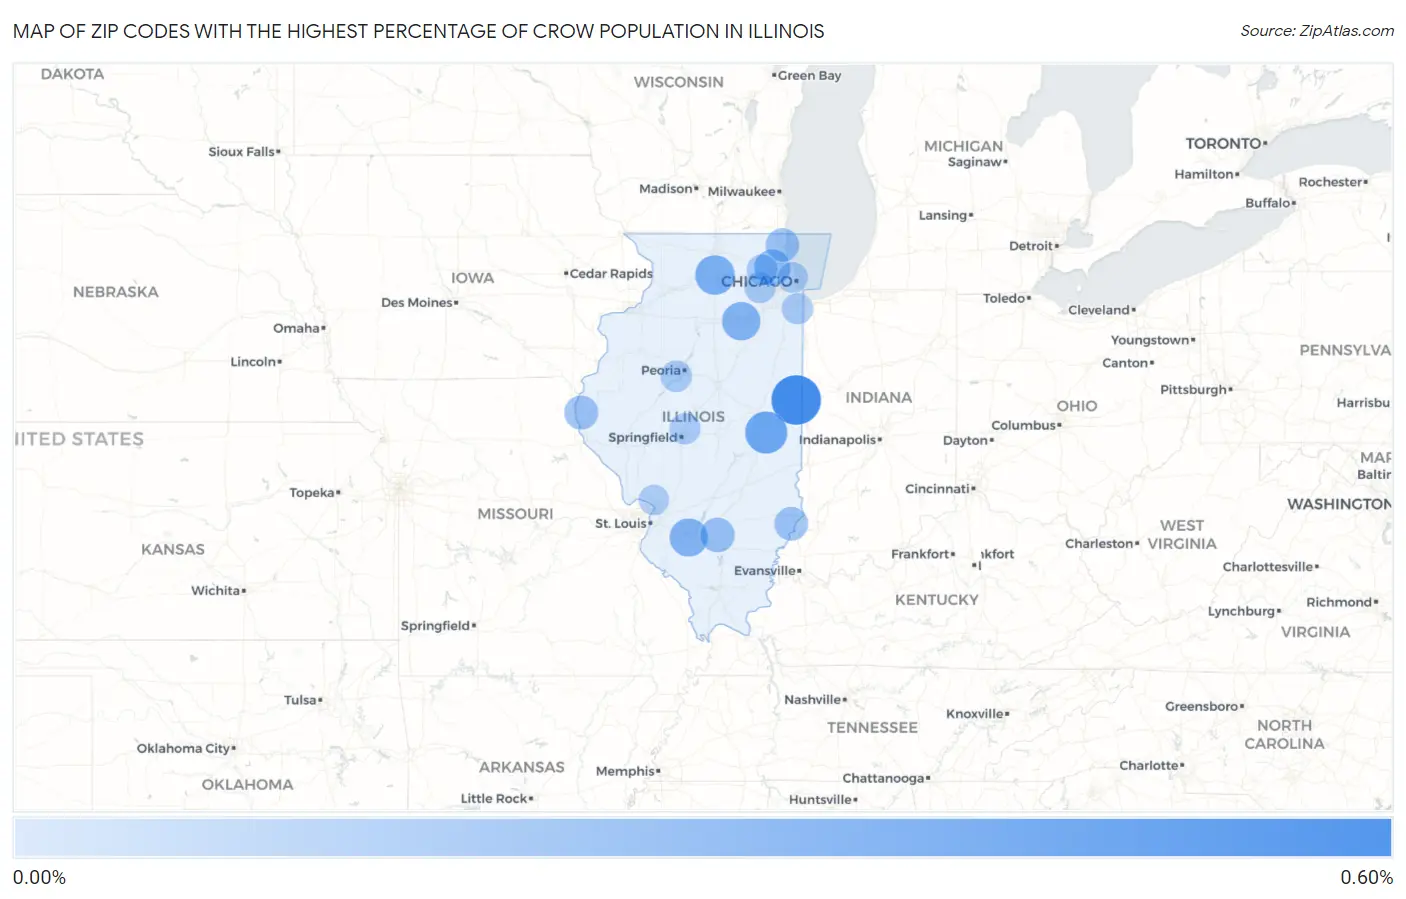Viewport: 1406px width, 899px height.
Task: Click the Indianapolis city label
Action: pos(838,439)
